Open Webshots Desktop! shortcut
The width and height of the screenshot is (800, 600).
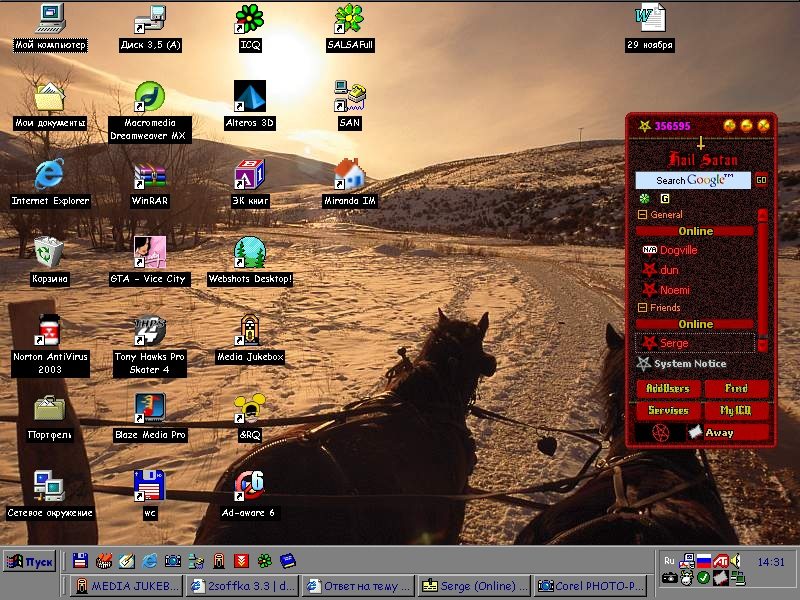249,254
